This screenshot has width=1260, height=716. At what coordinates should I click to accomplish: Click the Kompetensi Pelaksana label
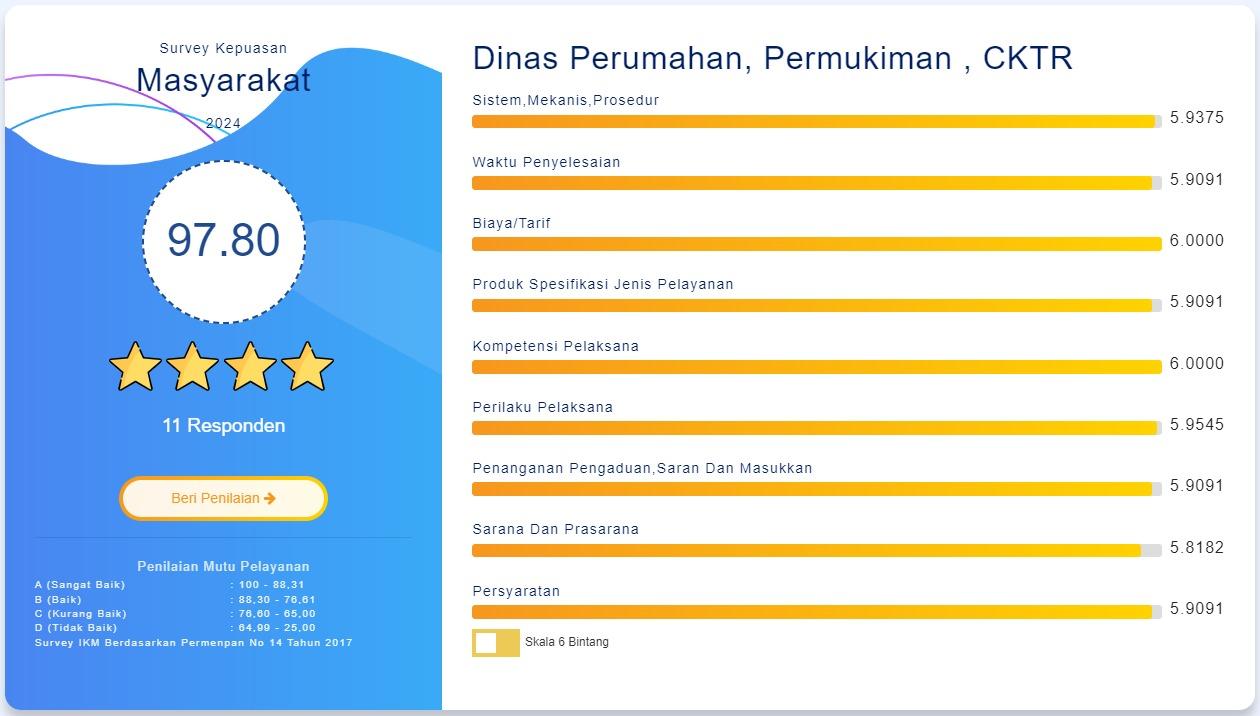[x=555, y=346]
